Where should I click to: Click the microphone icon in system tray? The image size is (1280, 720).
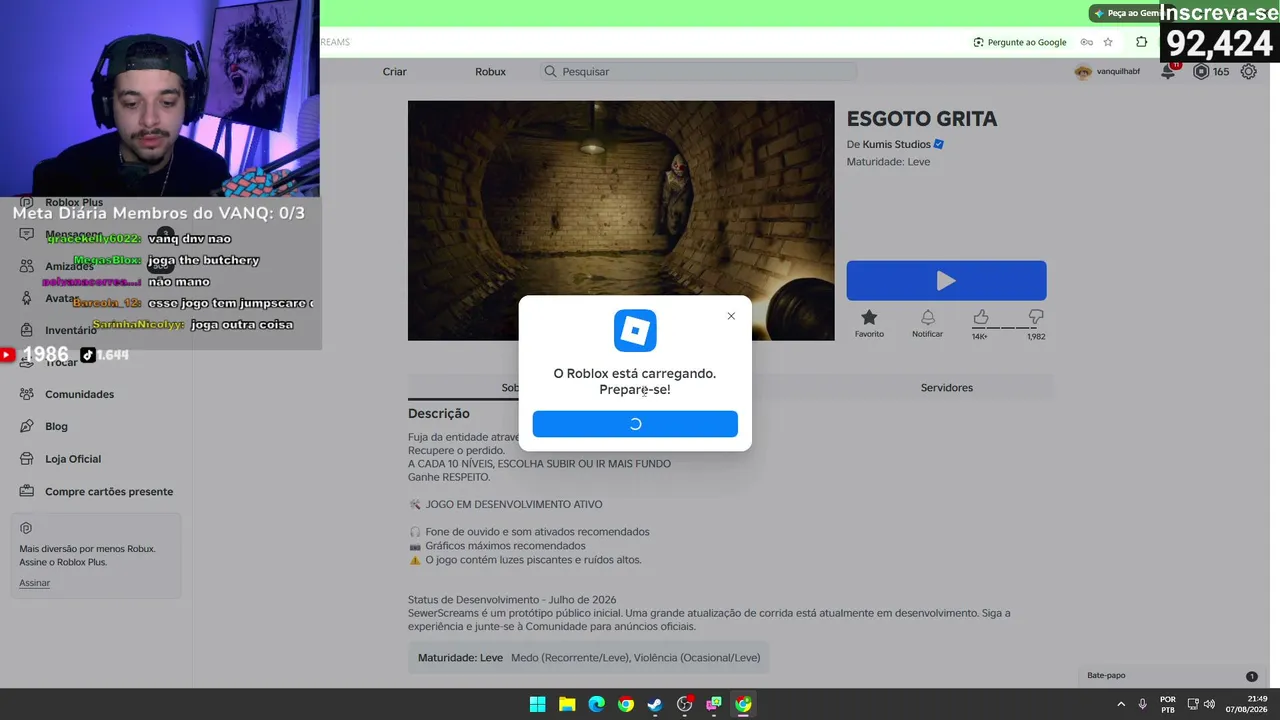(1142, 704)
